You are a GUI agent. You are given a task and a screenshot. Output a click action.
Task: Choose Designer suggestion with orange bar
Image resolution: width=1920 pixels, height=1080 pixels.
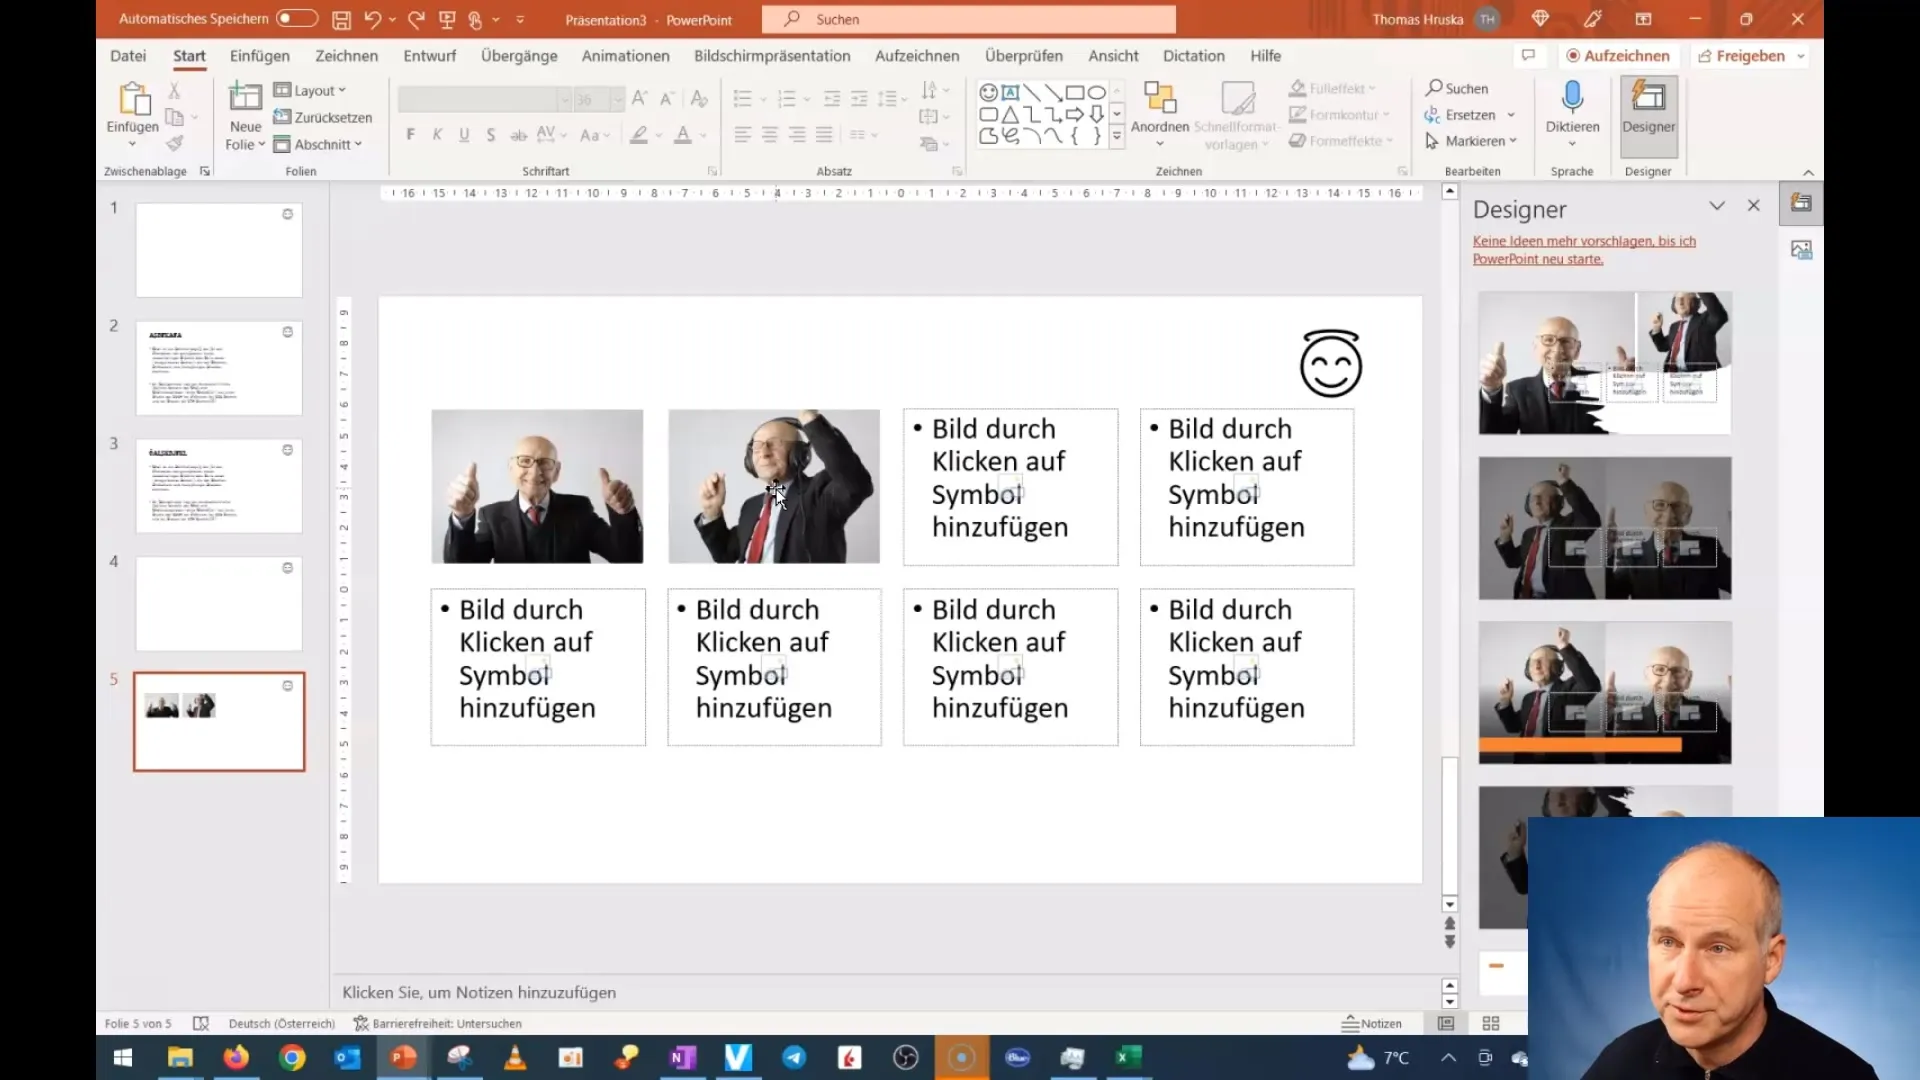pyautogui.click(x=1605, y=693)
